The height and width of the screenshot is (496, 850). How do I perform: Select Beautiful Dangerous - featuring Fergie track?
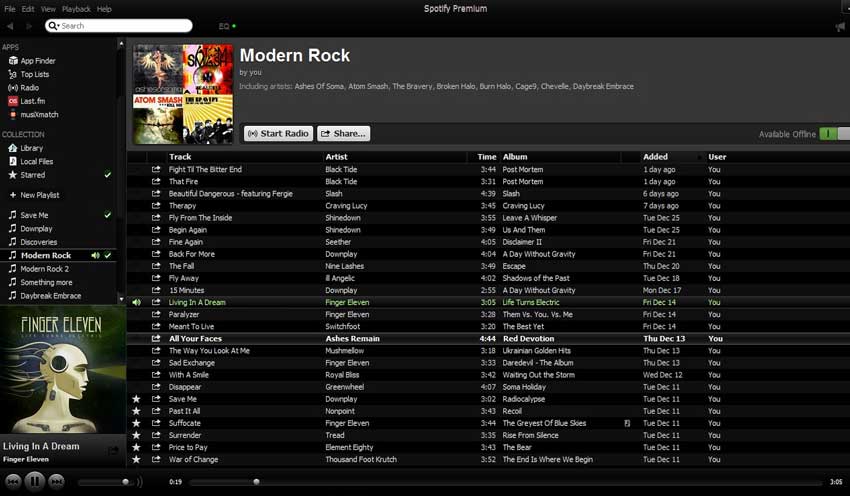(230, 194)
